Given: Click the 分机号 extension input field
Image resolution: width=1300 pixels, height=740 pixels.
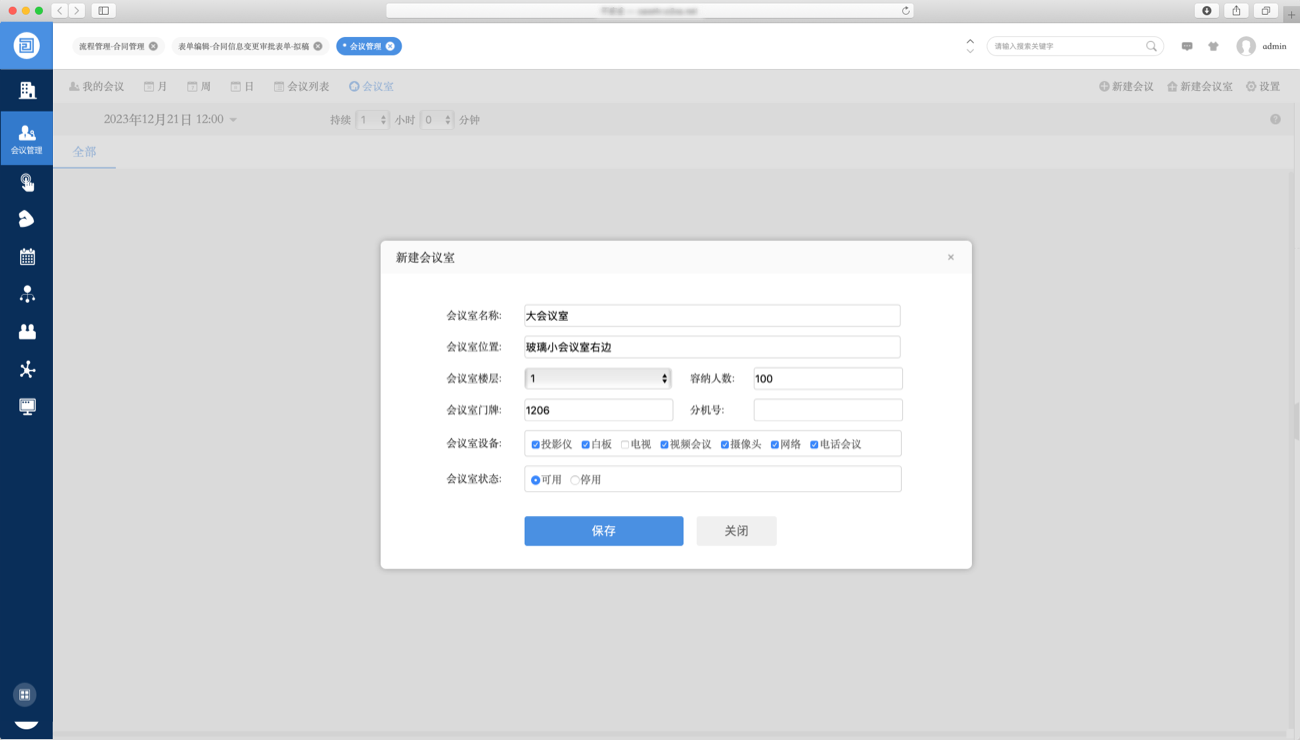Looking at the screenshot, I should click(x=828, y=410).
